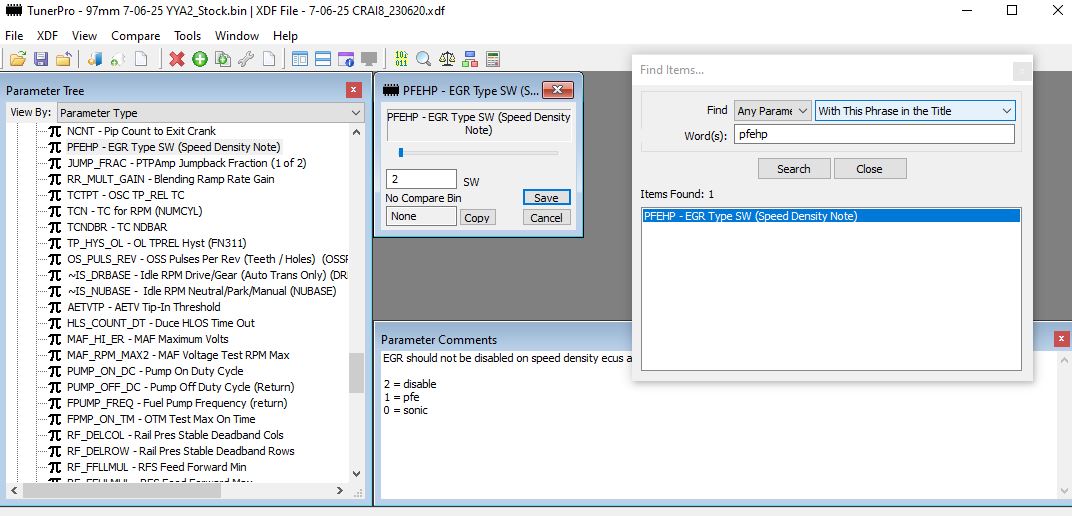Click the Save button in PFEHP editor

pos(546,198)
